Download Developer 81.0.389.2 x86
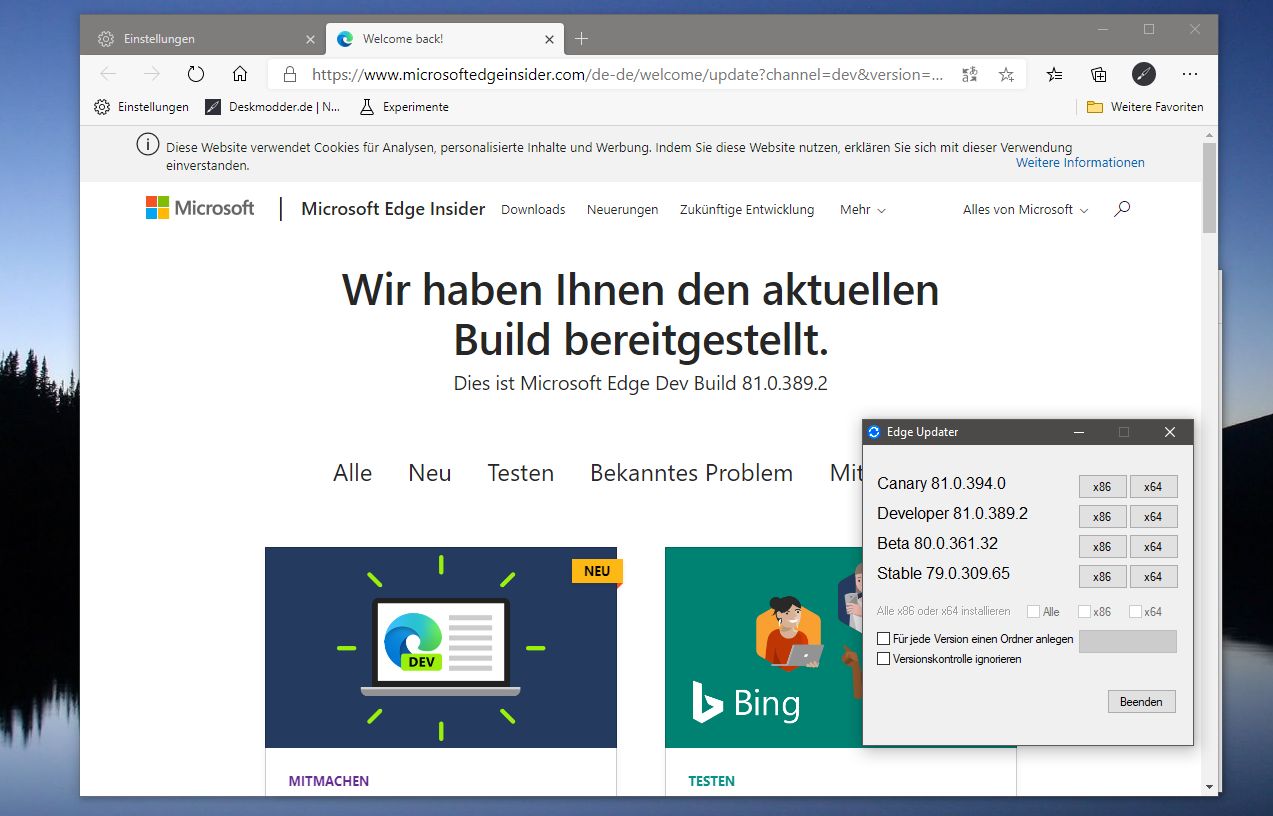1273x816 pixels. click(x=1102, y=517)
